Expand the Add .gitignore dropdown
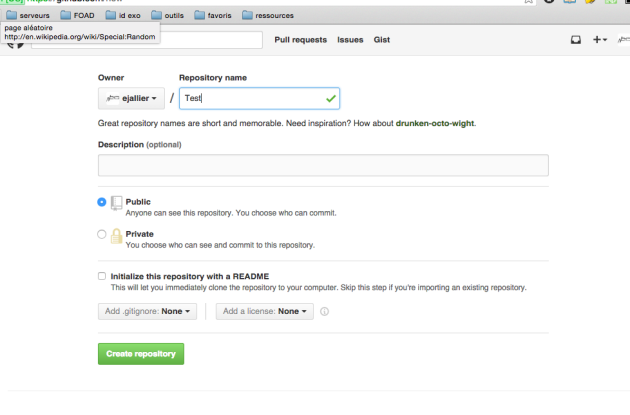630x415 pixels. coord(147,311)
